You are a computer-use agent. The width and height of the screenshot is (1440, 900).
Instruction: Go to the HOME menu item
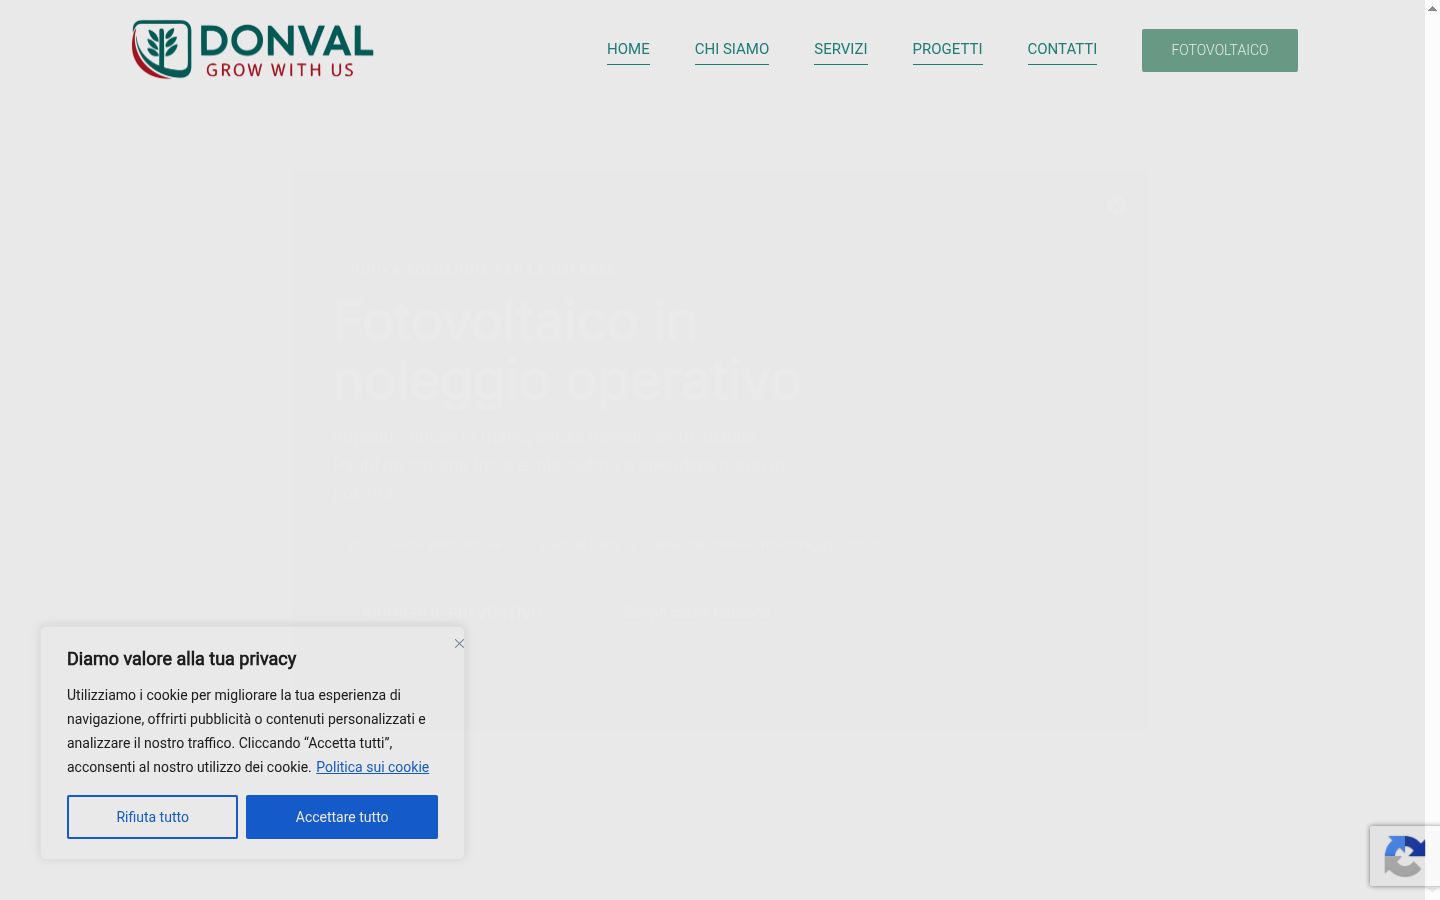point(628,49)
